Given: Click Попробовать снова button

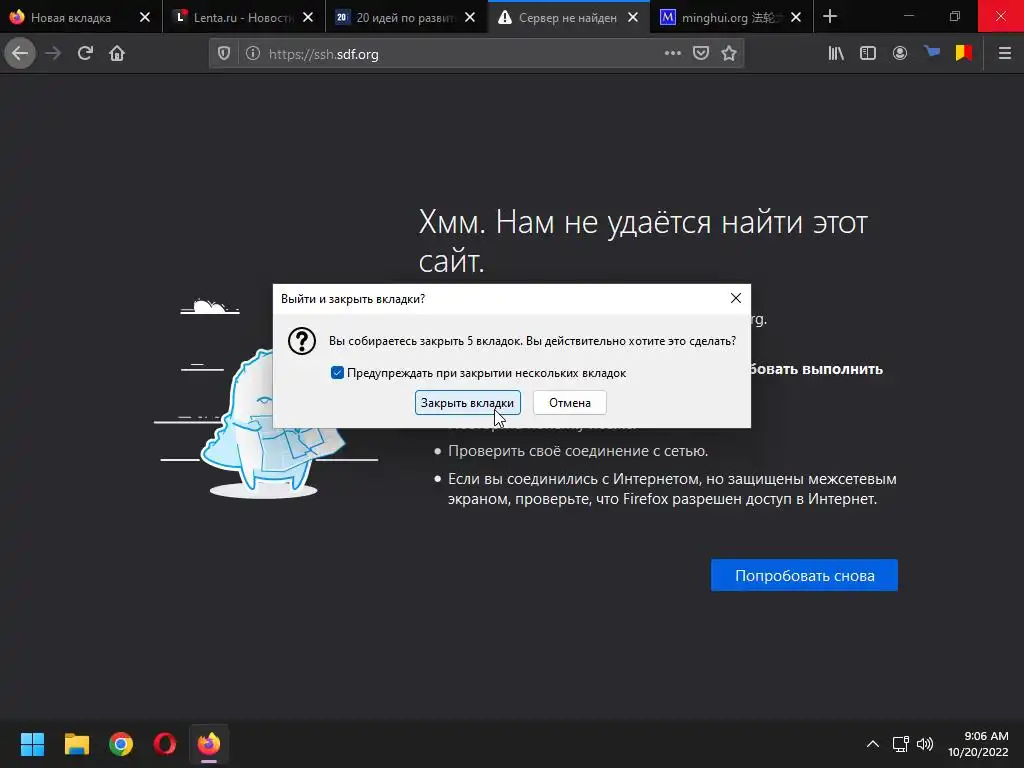Looking at the screenshot, I should click(804, 575).
